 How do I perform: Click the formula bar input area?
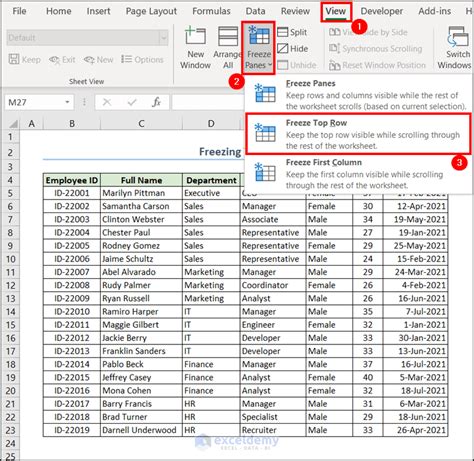point(208,102)
